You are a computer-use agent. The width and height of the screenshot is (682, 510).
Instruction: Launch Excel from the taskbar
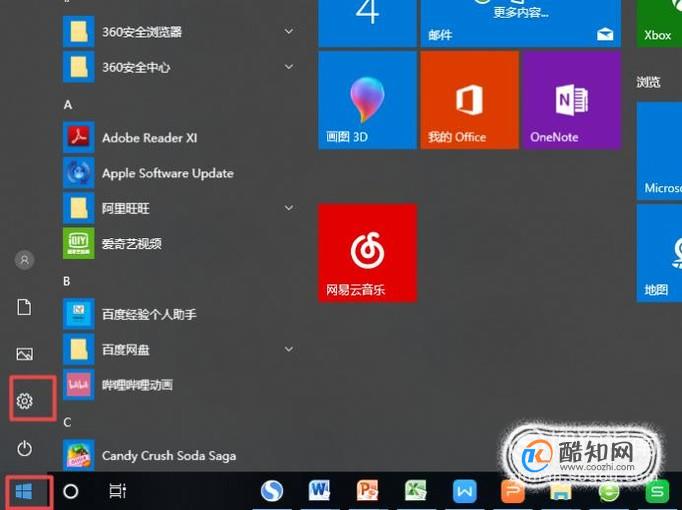click(416, 491)
